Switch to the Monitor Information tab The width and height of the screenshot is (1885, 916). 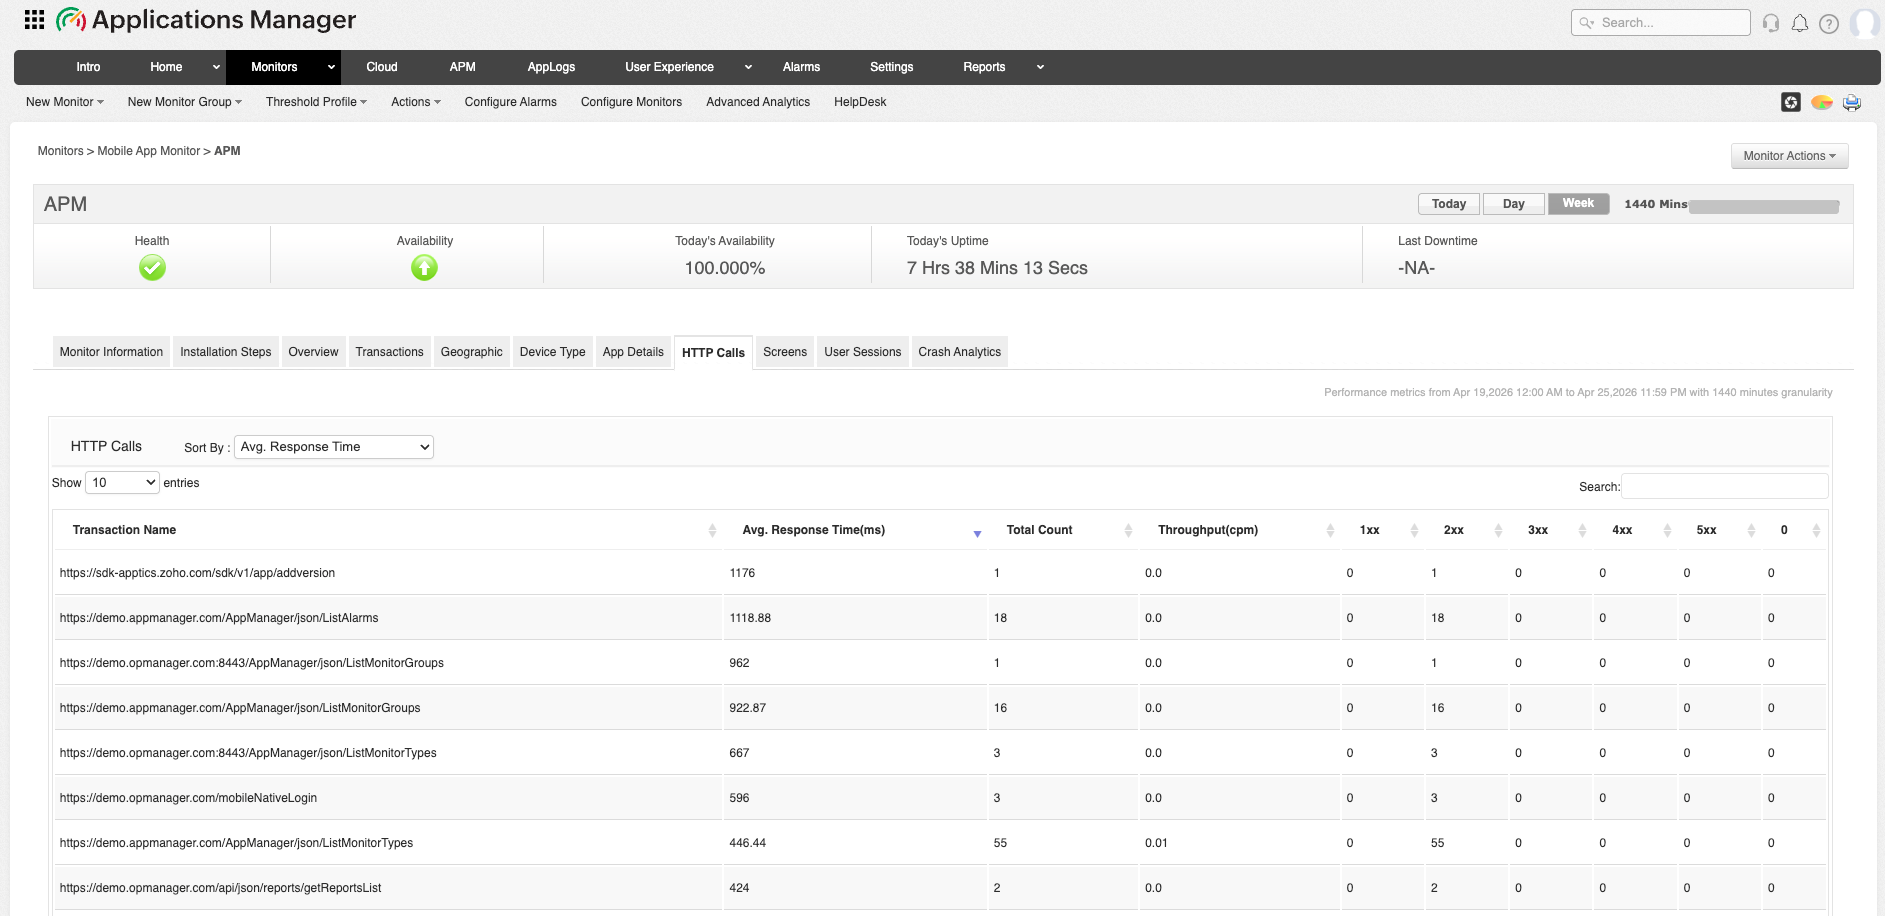point(111,352)
